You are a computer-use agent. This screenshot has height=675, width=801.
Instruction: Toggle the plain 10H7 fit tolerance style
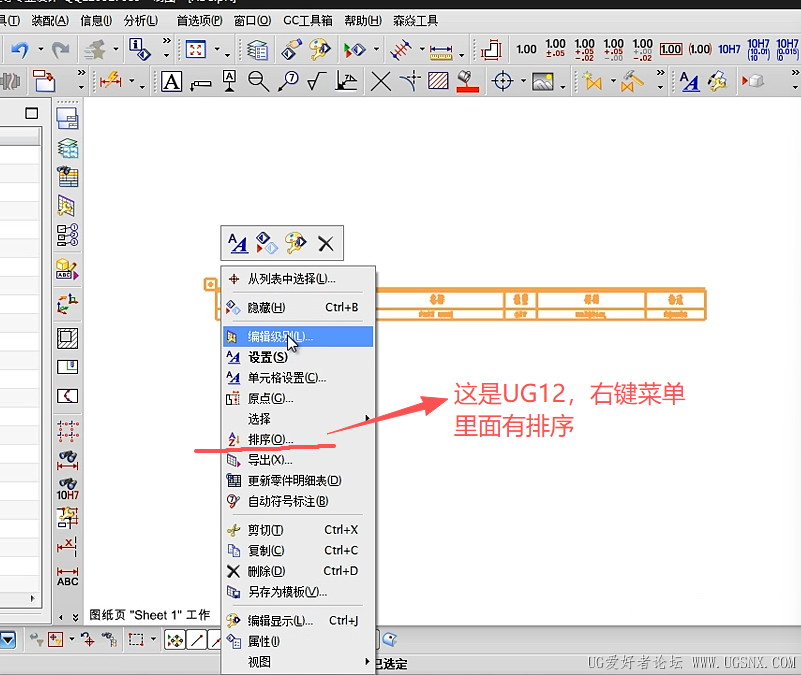coord(729,50)
